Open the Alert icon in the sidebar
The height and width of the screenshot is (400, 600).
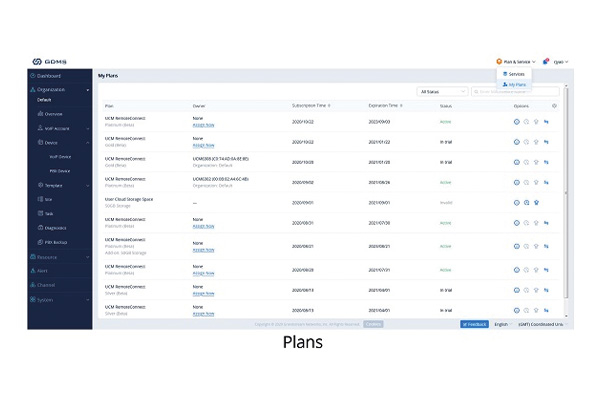[33, 271]
